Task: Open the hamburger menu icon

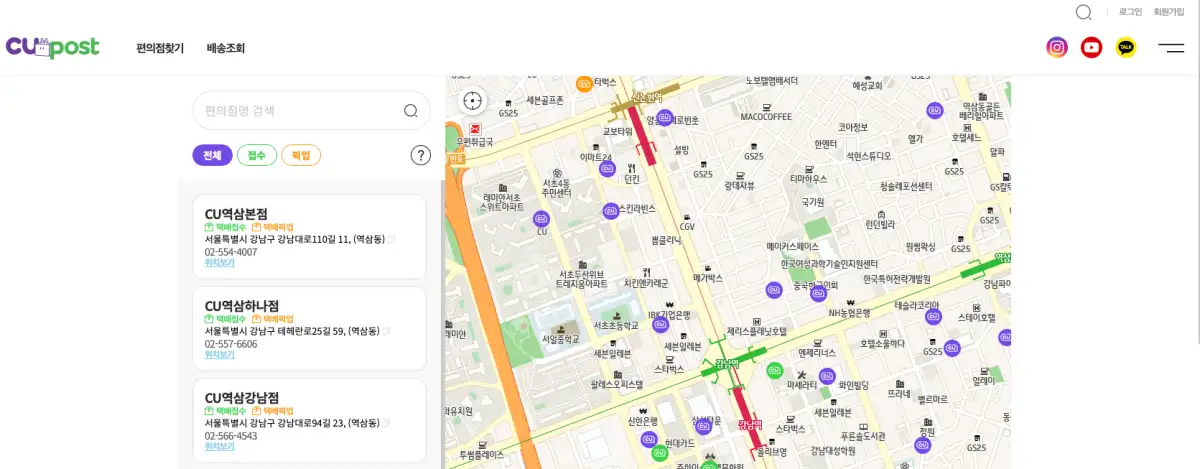Action: 1171,47
